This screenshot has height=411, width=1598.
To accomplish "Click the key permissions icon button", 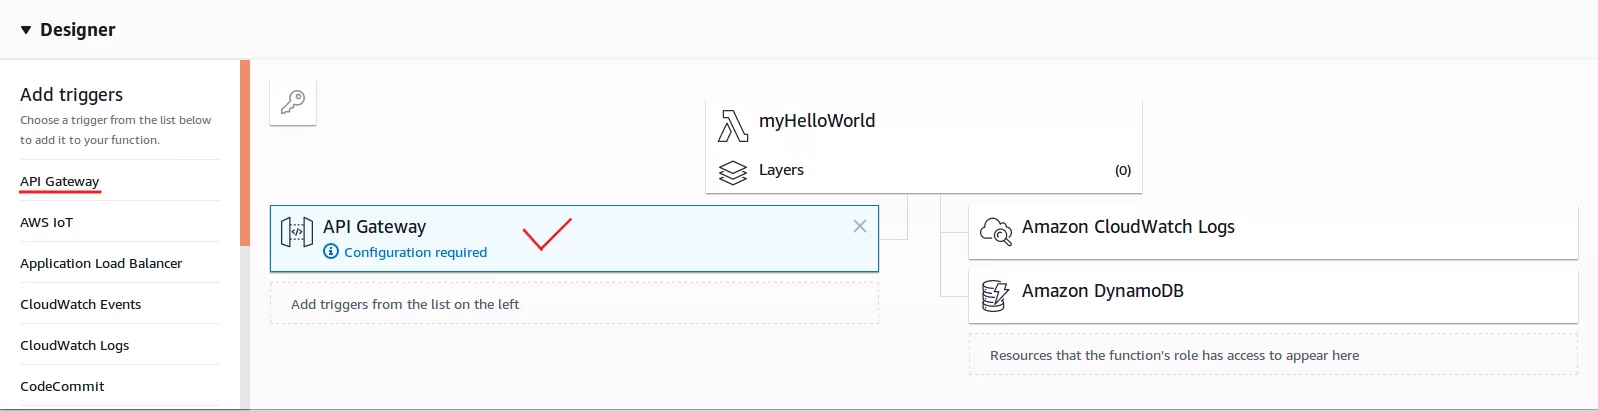I will [x=293, y=102].
